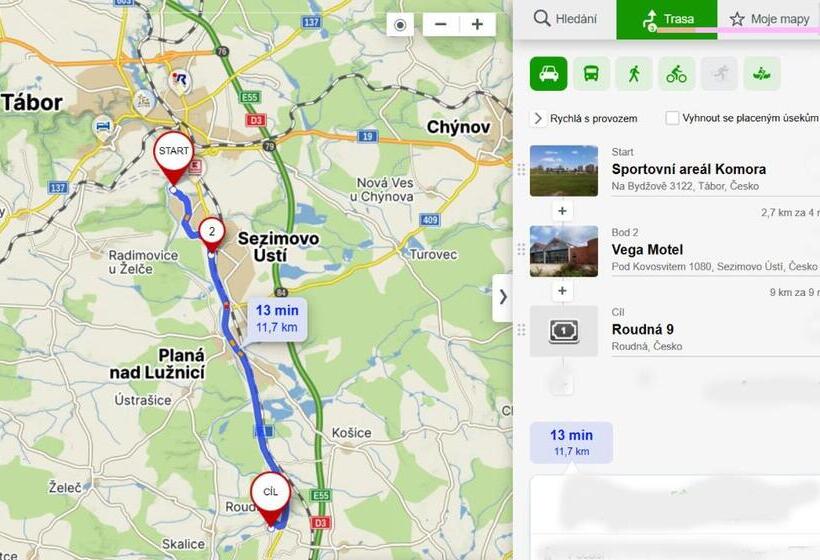Select walking route mode
Screen dimensions: 820x560
(634, 74)
